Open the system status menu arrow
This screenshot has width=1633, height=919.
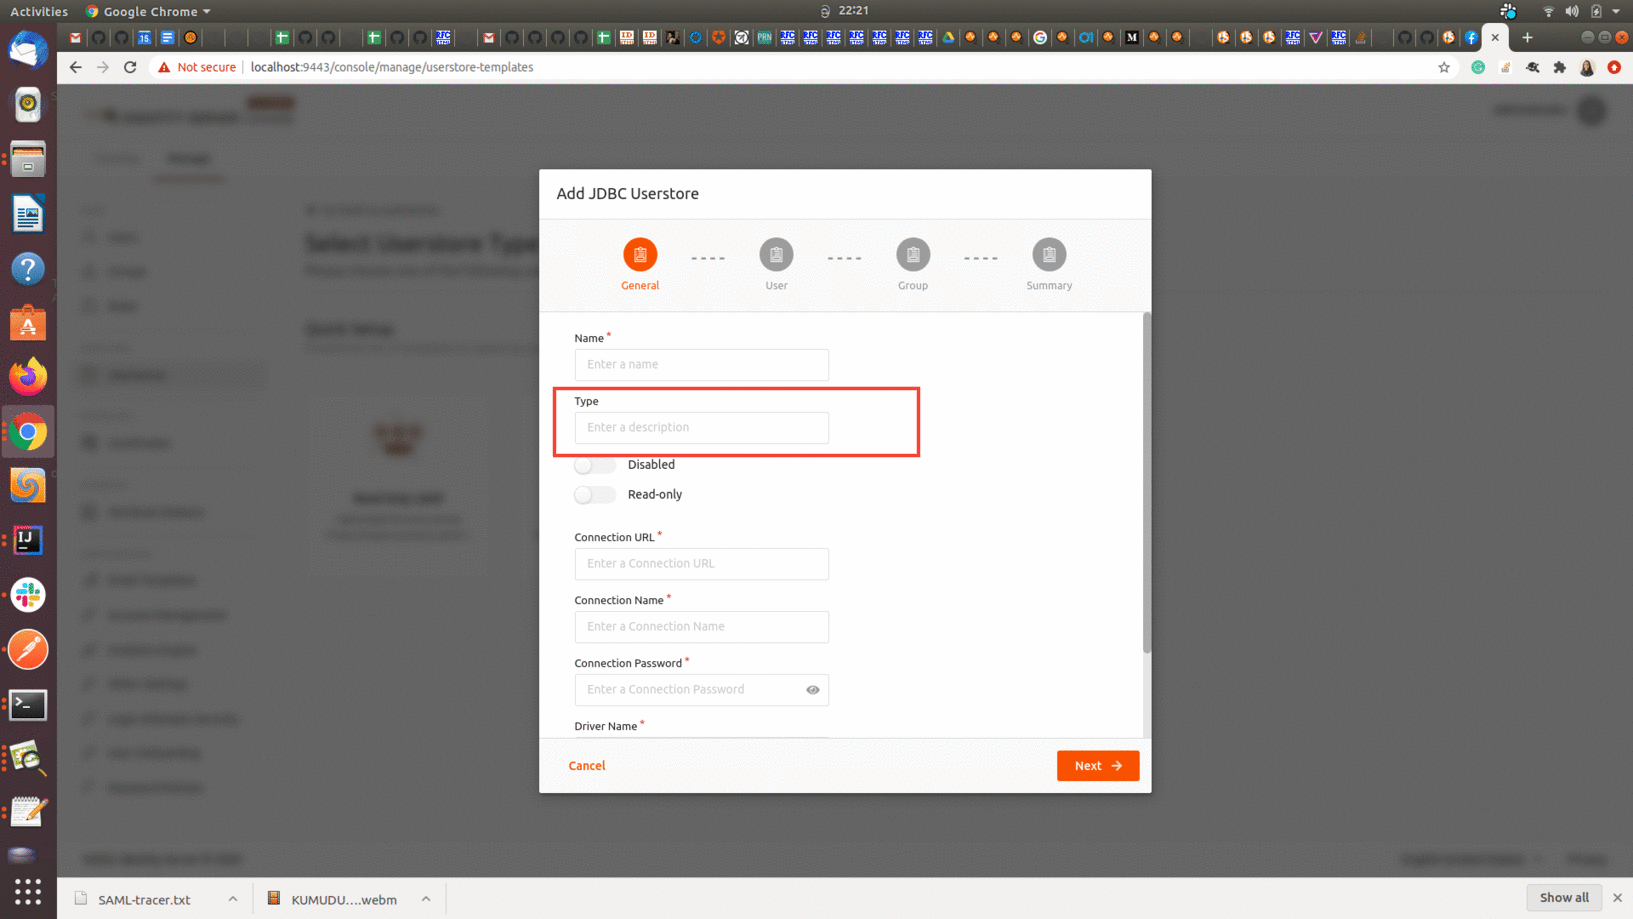1616,11
